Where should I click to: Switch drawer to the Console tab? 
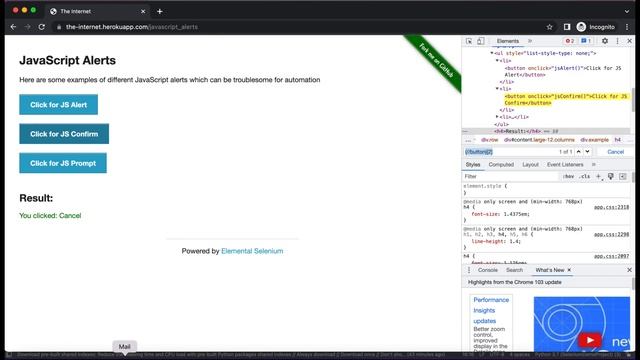tap(487, 270)
